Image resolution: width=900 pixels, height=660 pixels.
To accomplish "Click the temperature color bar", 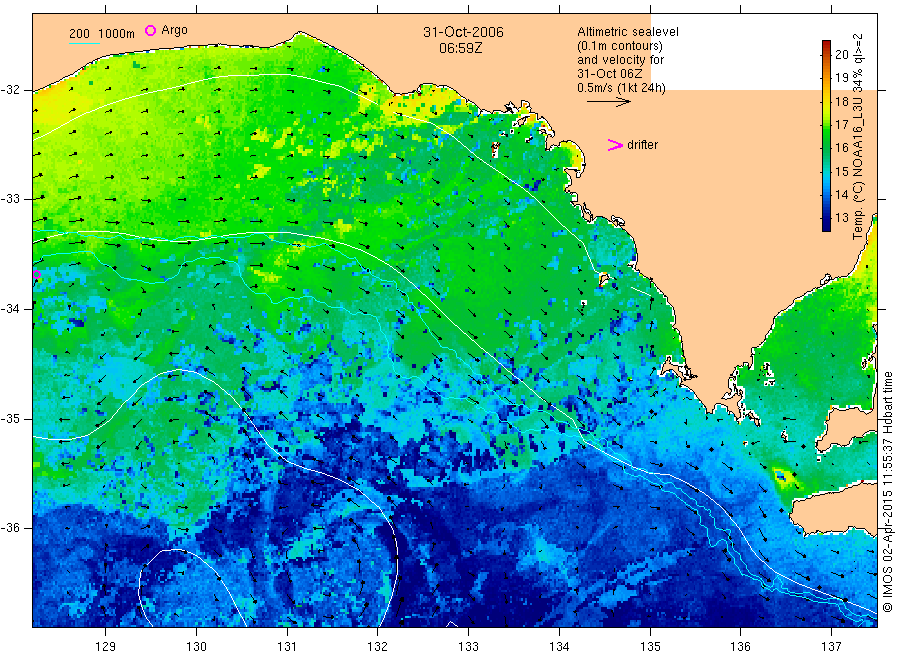I will (826, 136).
